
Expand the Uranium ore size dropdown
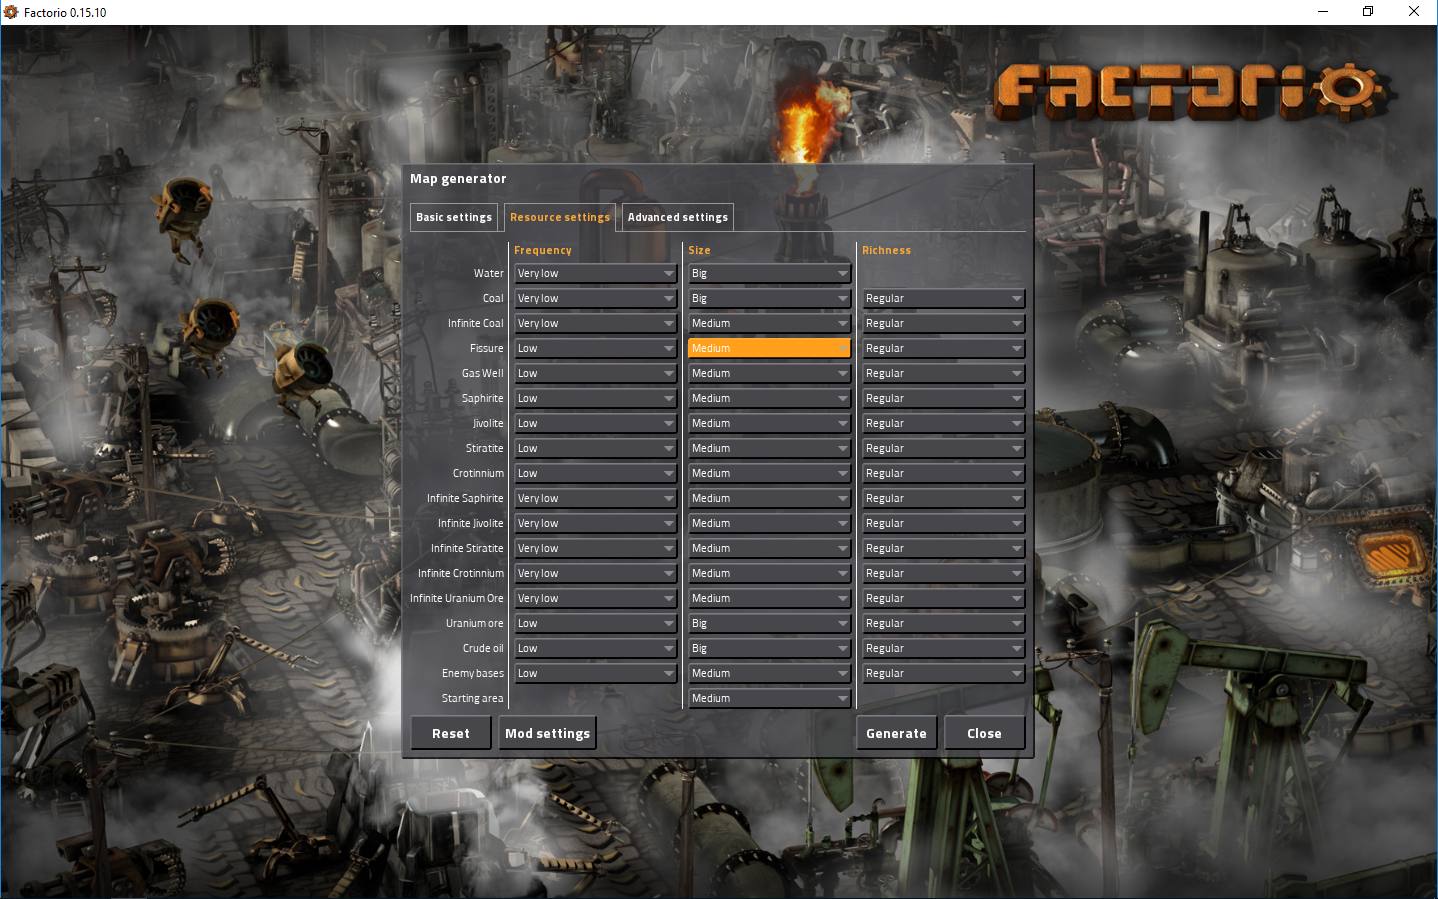[770, 623]
